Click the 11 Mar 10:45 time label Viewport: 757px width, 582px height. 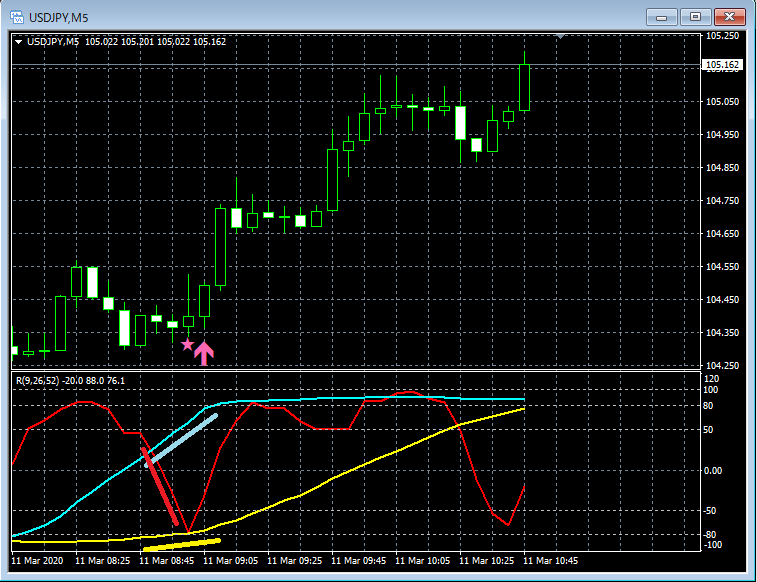(550, 561)
